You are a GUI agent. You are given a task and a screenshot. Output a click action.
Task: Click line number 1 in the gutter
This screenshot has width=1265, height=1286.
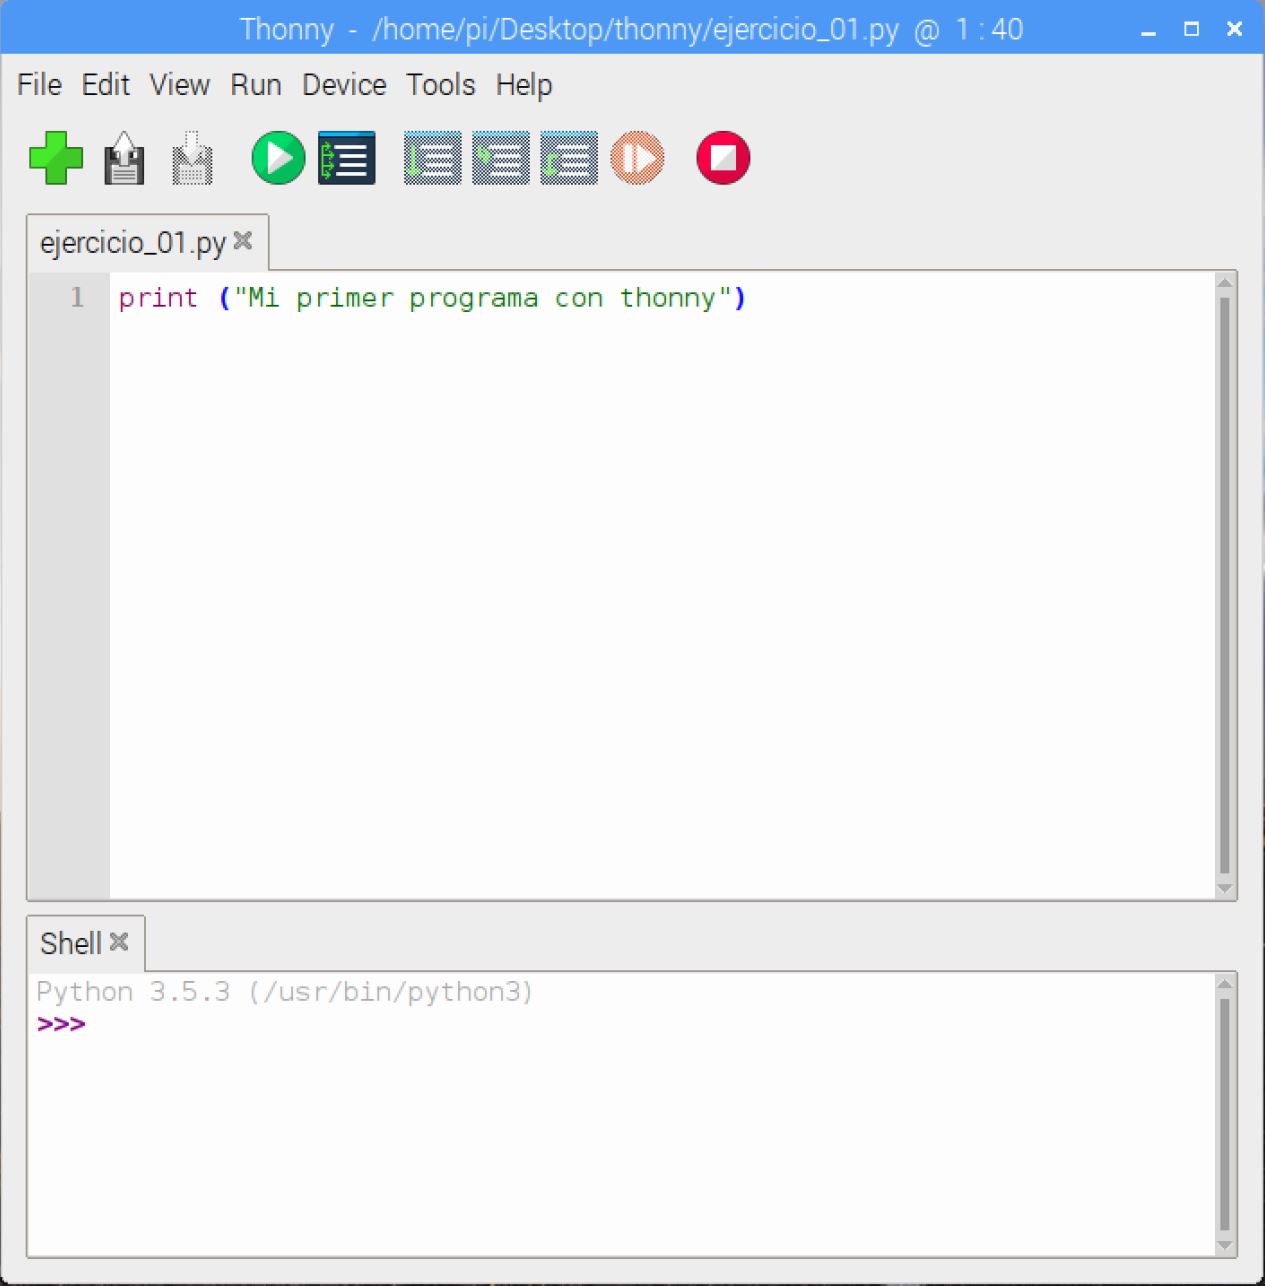[x=77, y=298]
